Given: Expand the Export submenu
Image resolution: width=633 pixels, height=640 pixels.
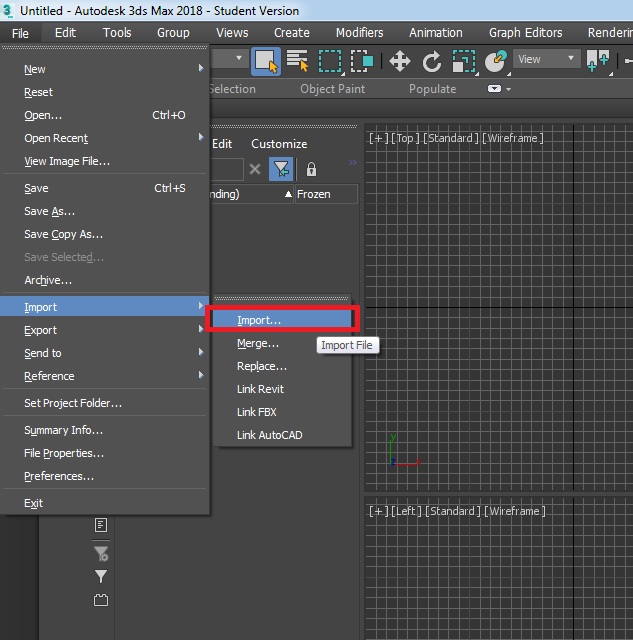Looking at the screenshot, I should coord(104,330).
